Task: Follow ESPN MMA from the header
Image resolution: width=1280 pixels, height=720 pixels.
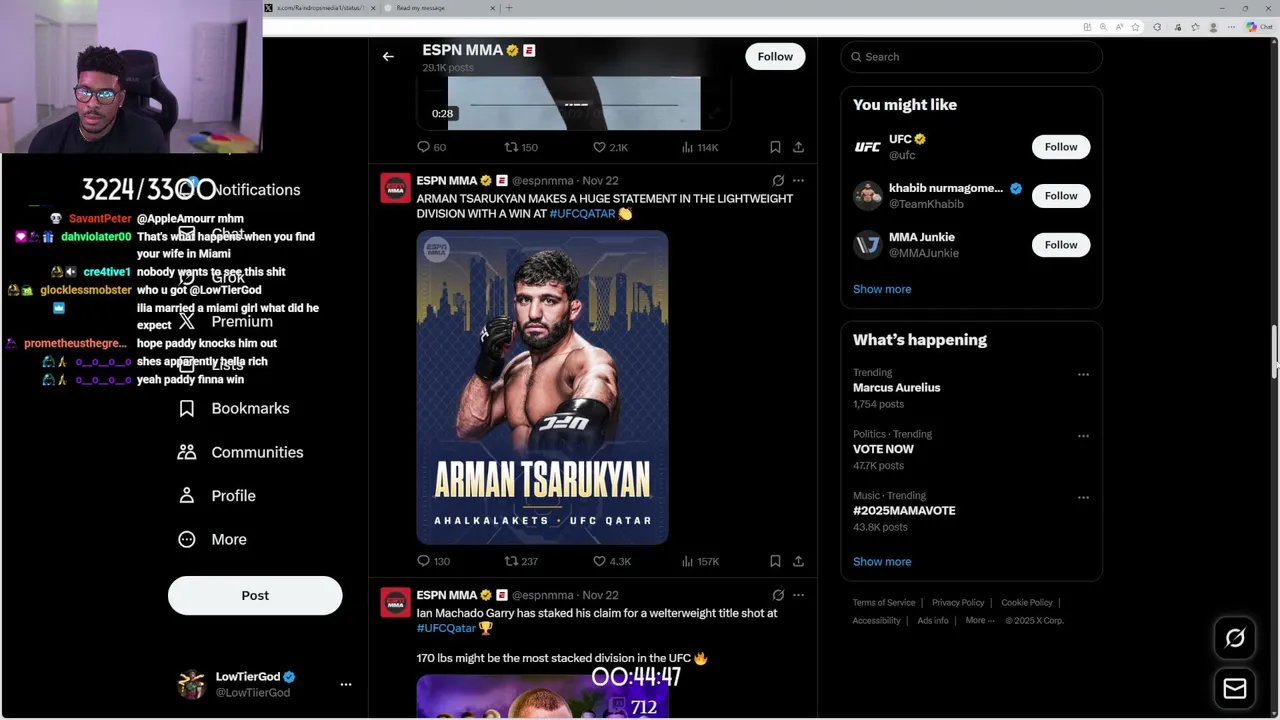Action: point(775,57)
